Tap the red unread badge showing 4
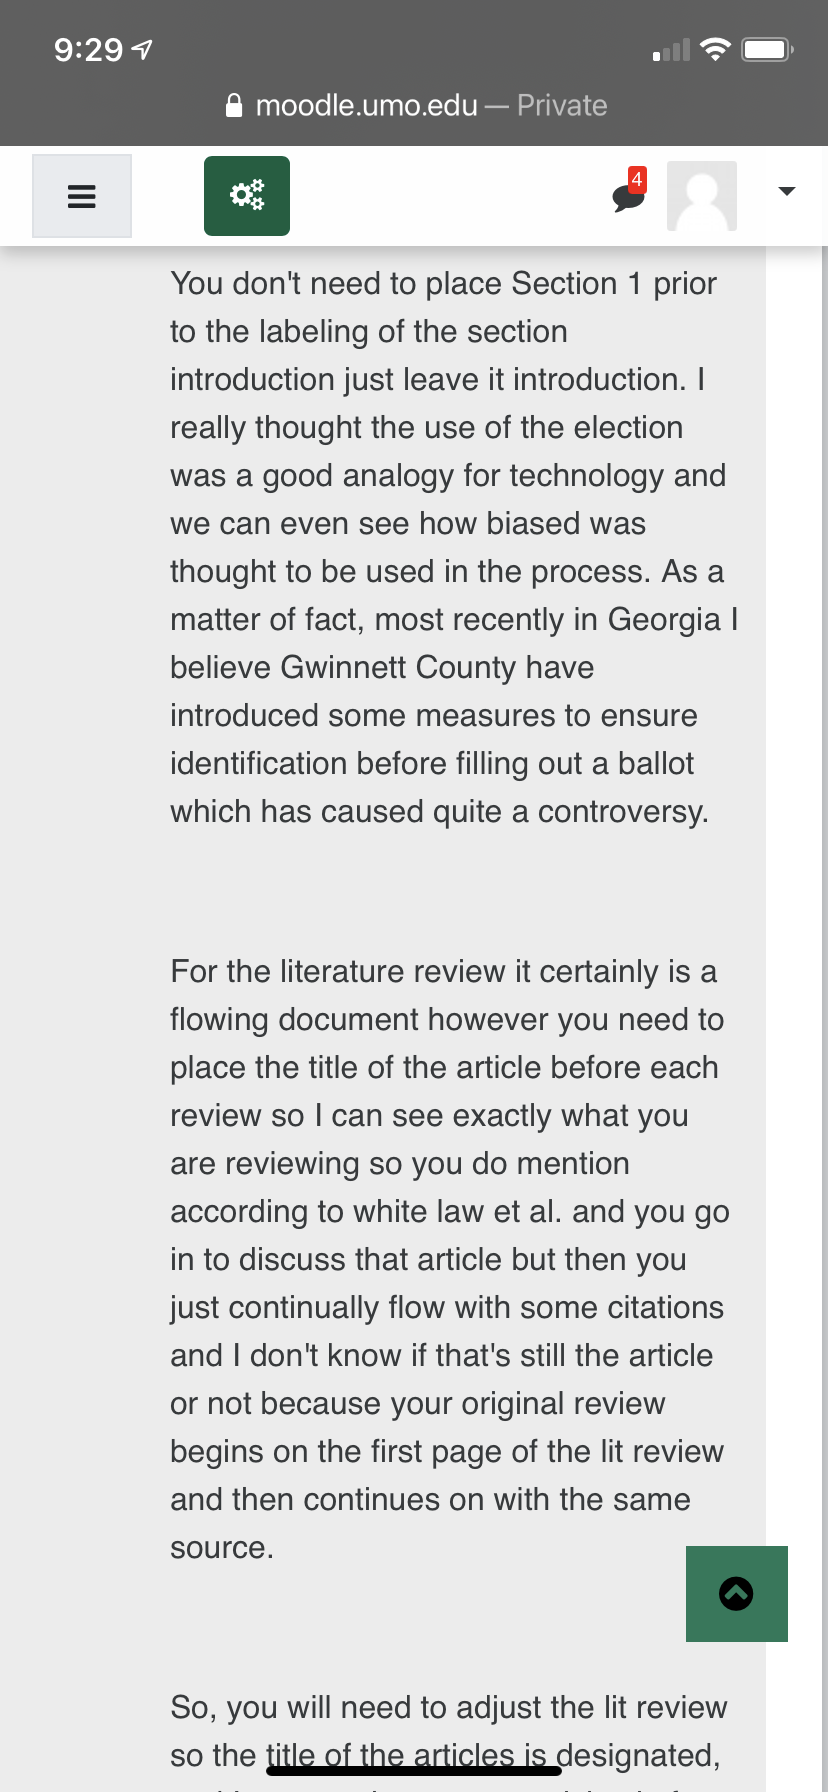This screenshot has height=1792, width=828. (x=637, y=179)
